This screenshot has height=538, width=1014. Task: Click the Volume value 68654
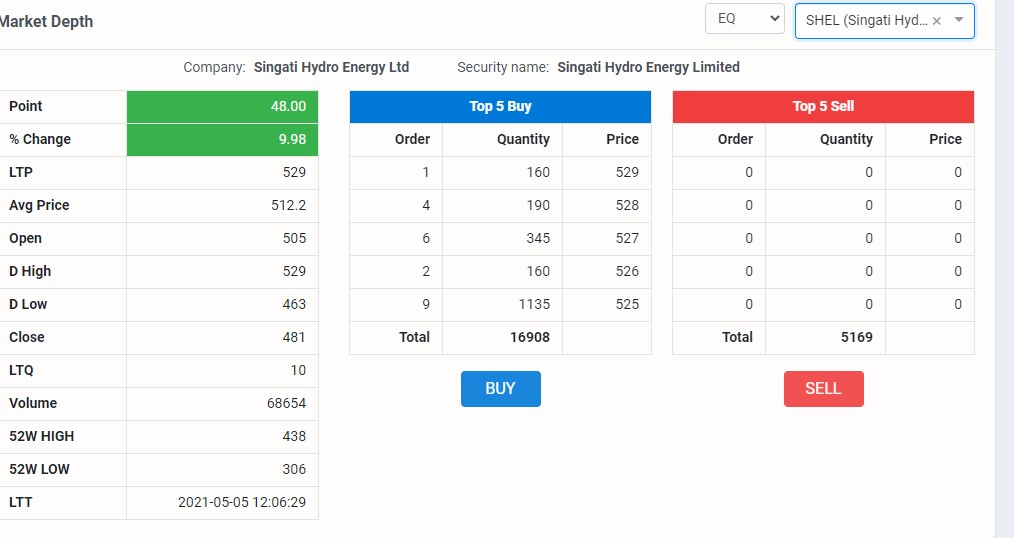coord(286,403)
